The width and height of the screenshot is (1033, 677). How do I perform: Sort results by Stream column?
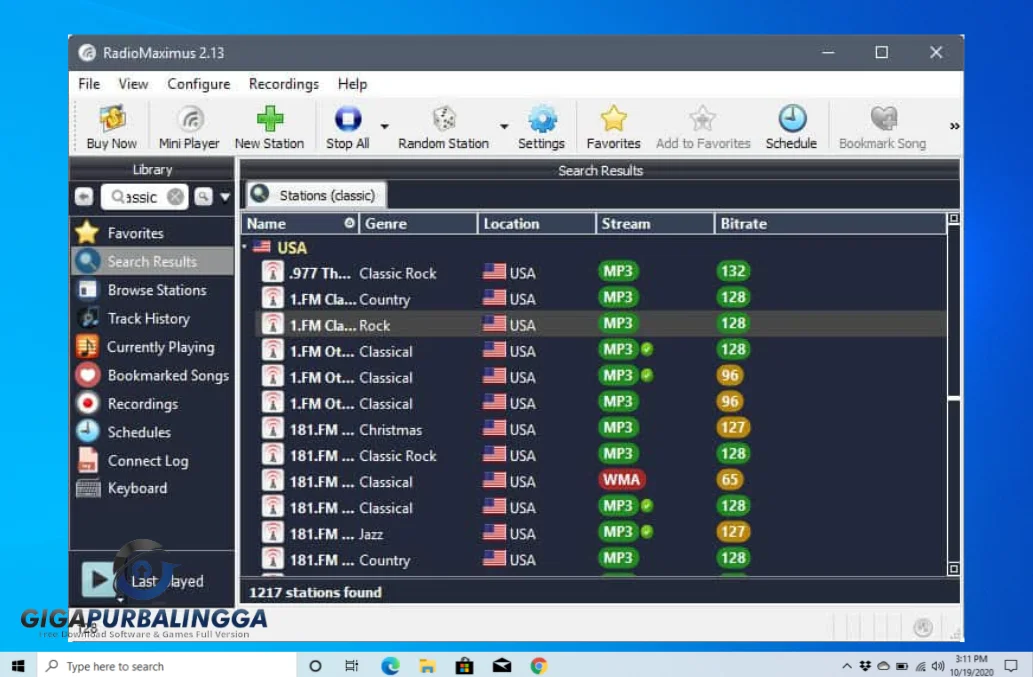(656, 224)
